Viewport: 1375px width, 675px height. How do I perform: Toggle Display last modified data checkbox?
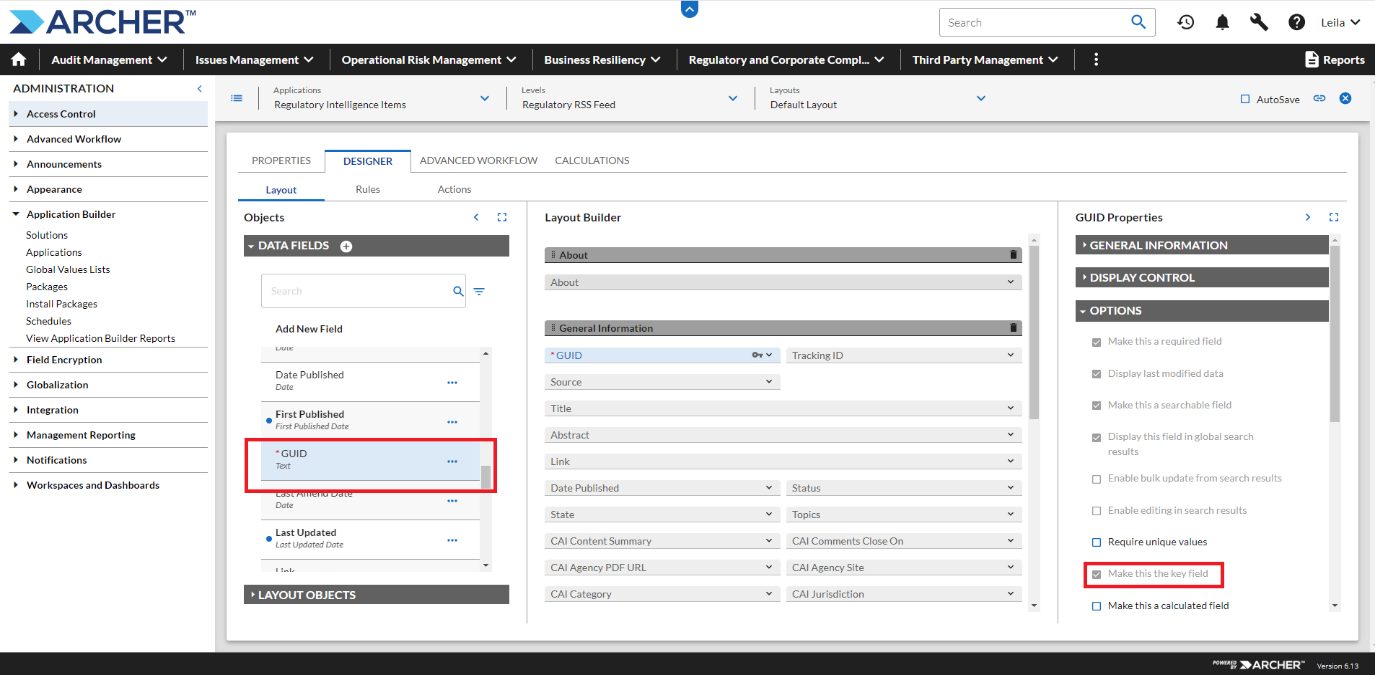1097,374
